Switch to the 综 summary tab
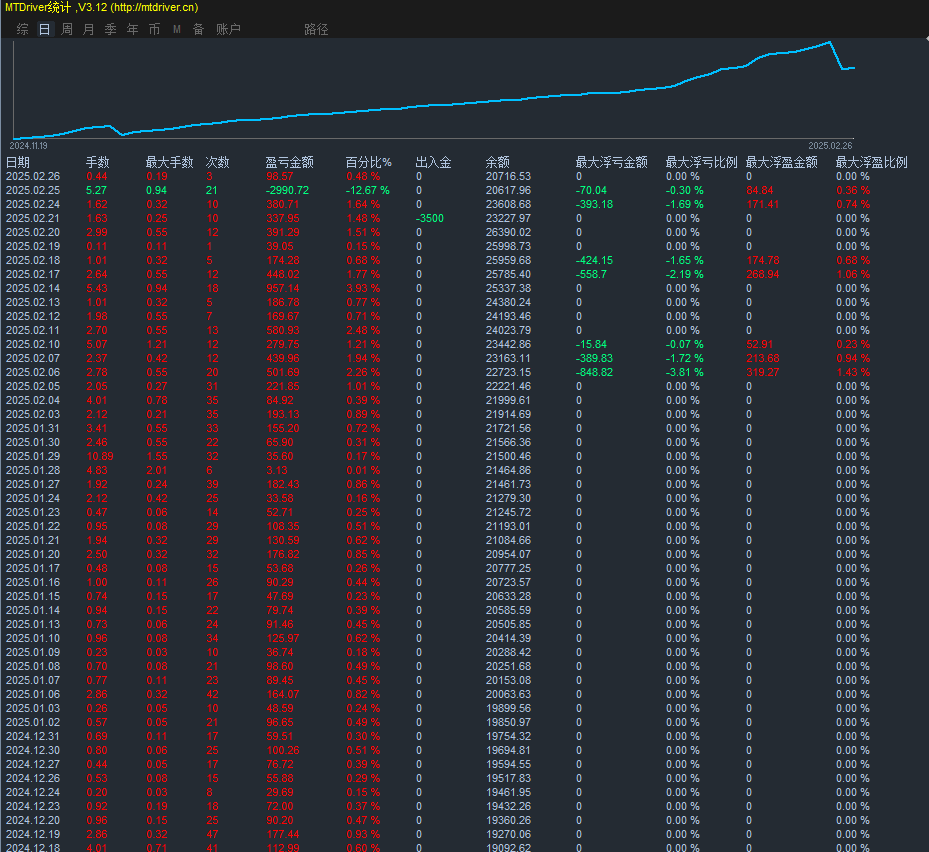 (x=22, y=29)
